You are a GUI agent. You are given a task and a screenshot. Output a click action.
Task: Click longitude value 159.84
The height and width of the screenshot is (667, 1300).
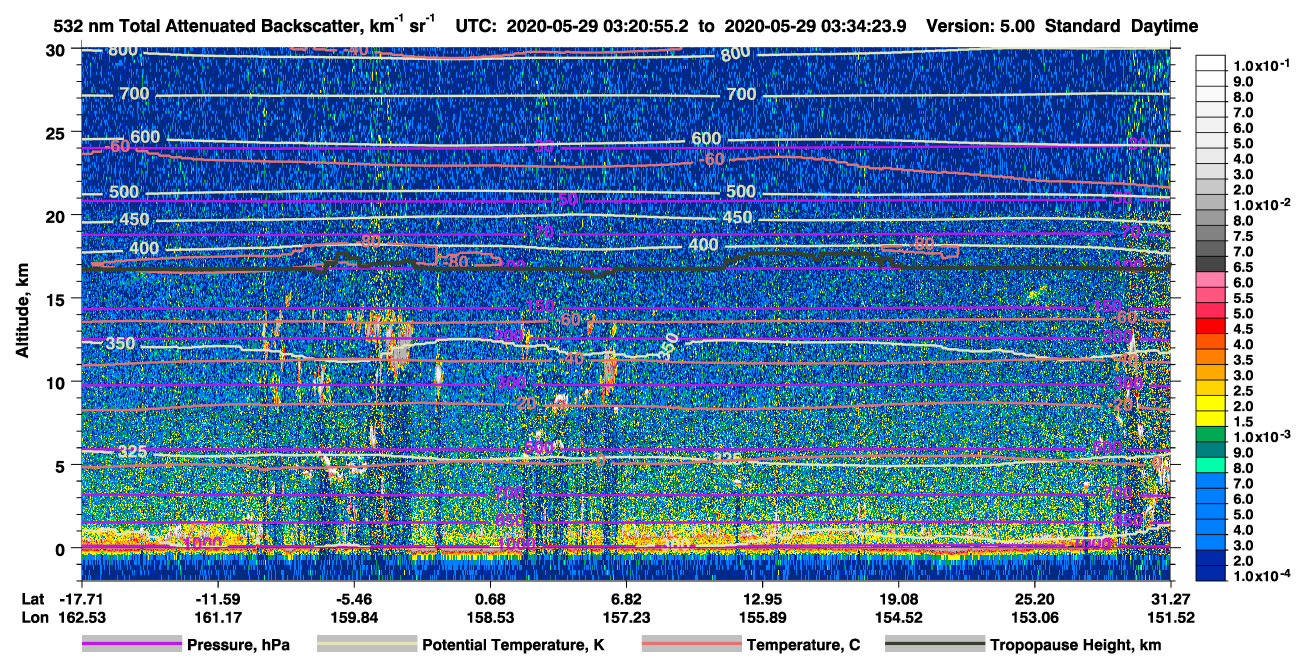point(353,618)
